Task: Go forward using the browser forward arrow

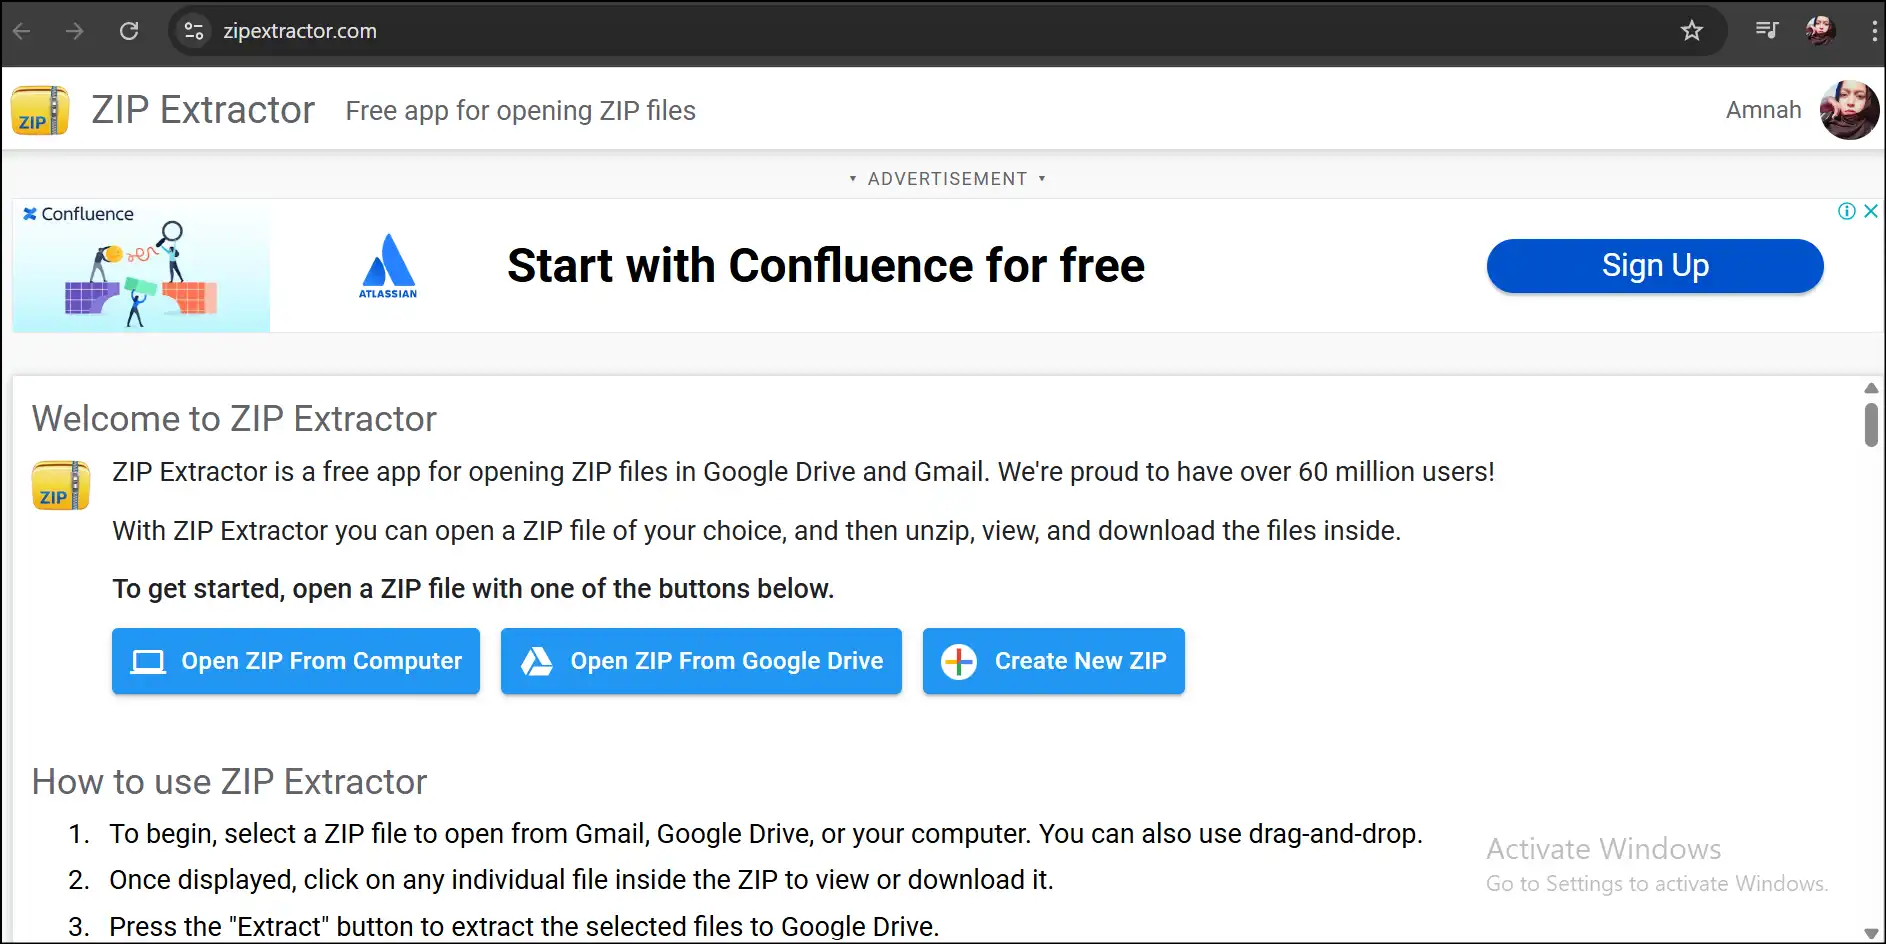Action: point(75,31)
